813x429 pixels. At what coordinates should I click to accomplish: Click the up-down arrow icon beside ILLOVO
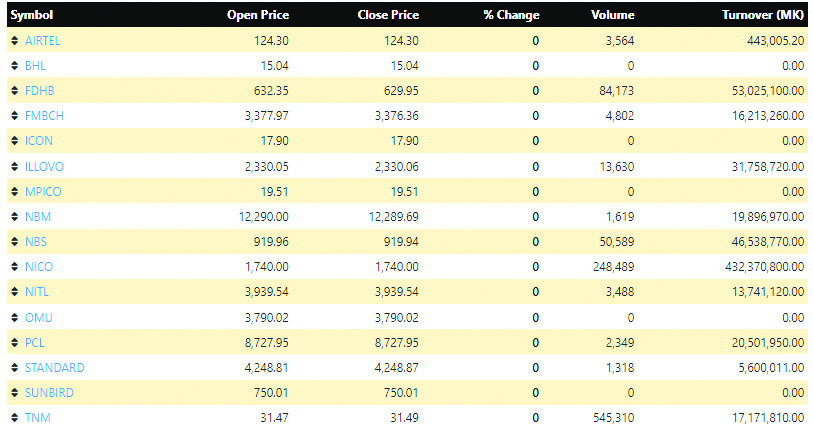14,166
